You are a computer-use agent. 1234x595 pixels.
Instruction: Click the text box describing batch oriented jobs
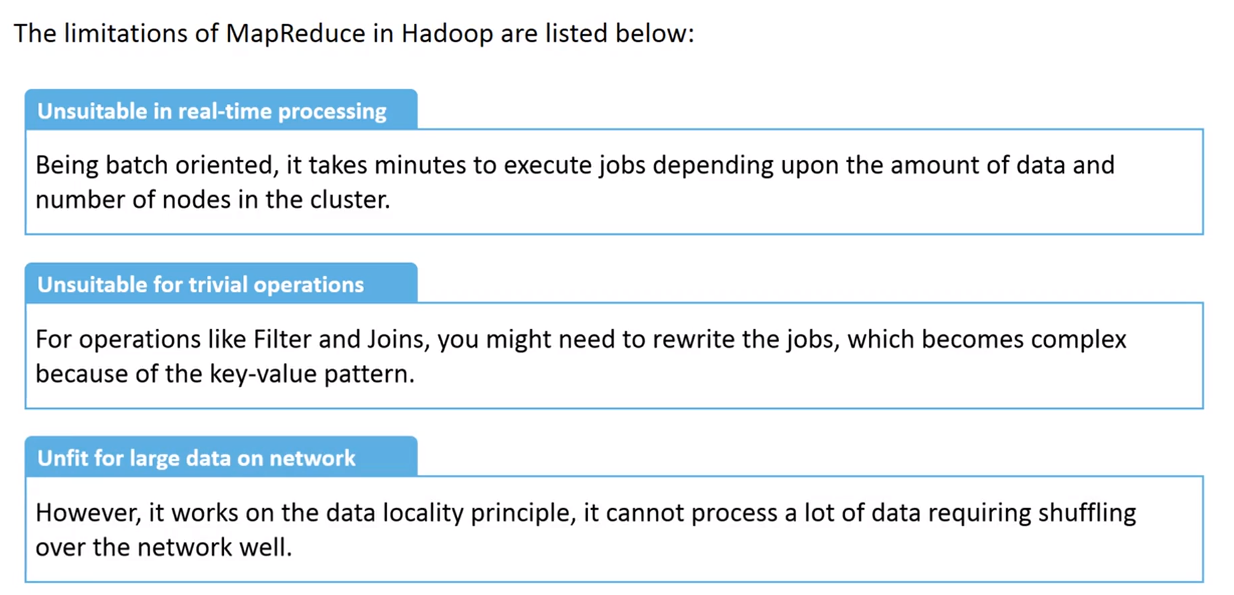click(614, 181)
